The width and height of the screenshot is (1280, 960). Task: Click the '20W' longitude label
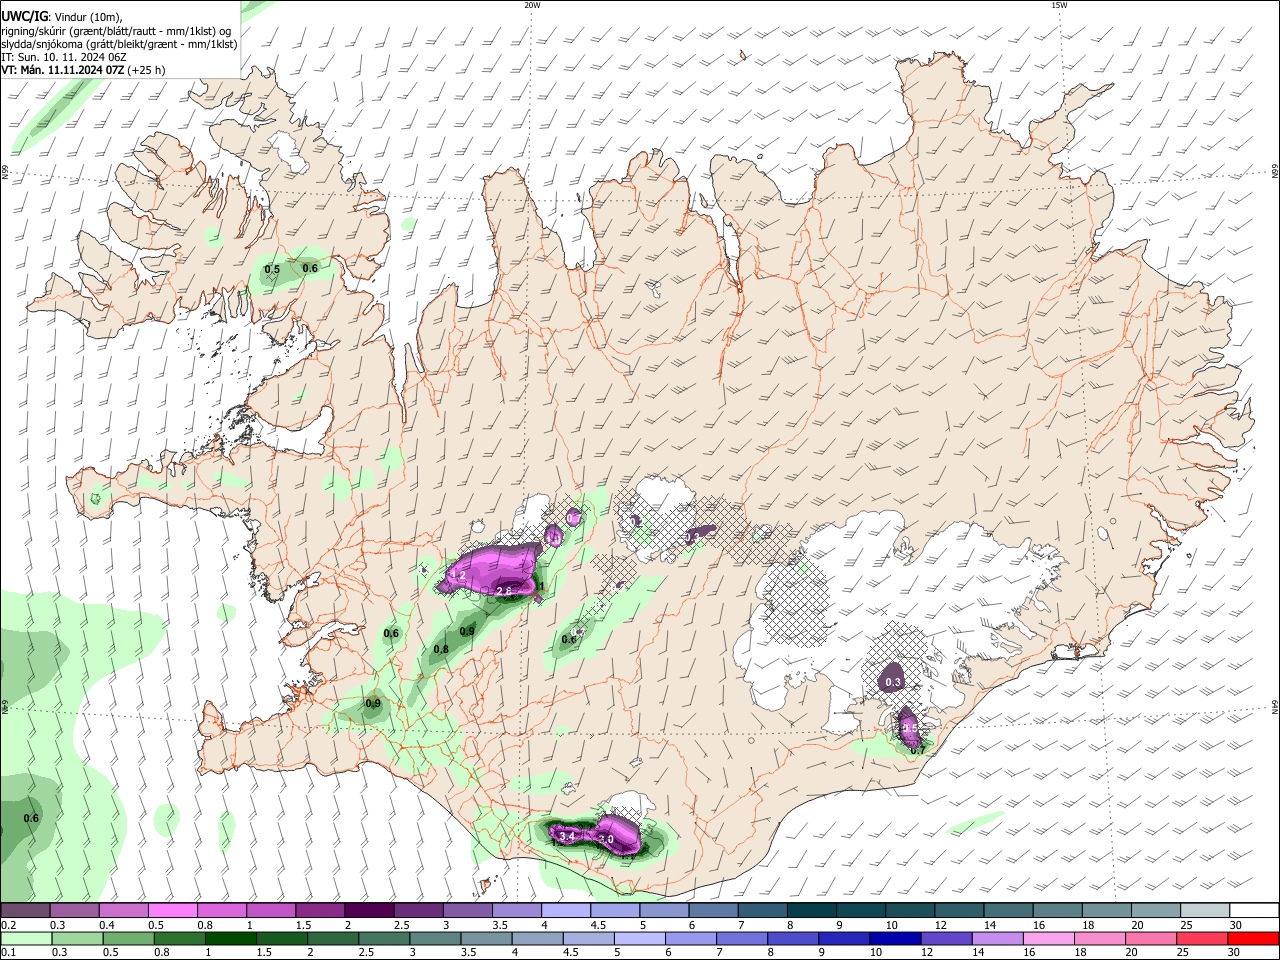[532, 5]
